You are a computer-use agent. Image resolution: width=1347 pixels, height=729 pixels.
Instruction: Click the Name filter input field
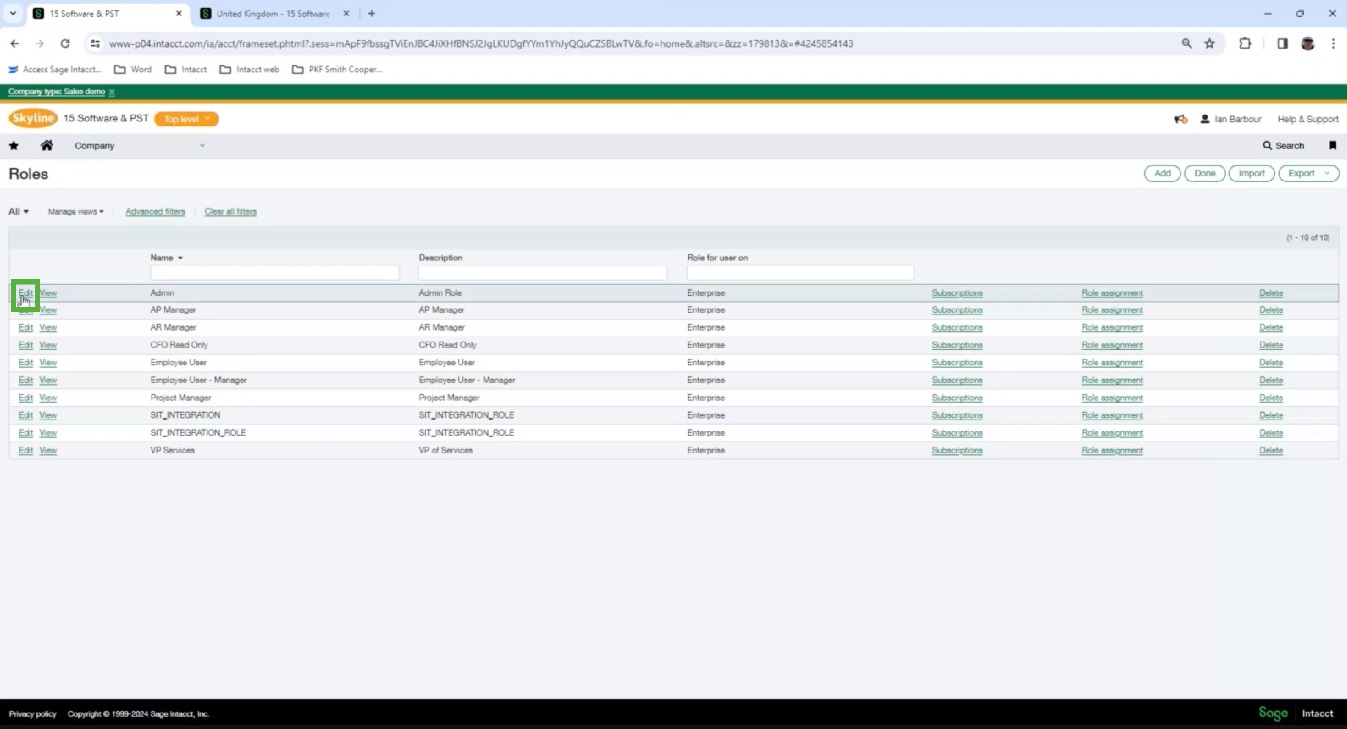[x=274, y=273]
